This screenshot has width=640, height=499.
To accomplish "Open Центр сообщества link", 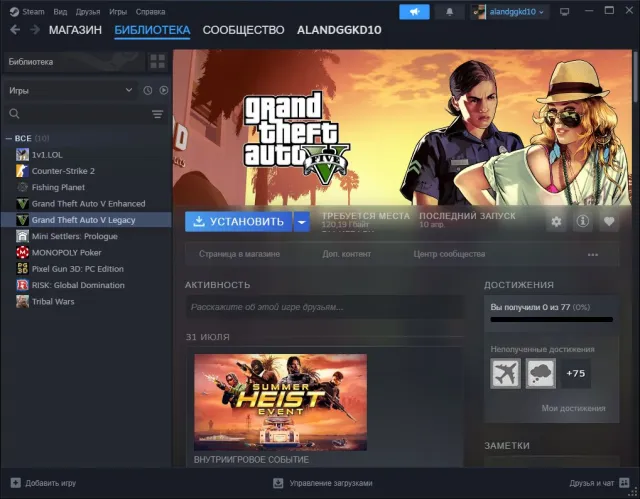I will (449, 254).
